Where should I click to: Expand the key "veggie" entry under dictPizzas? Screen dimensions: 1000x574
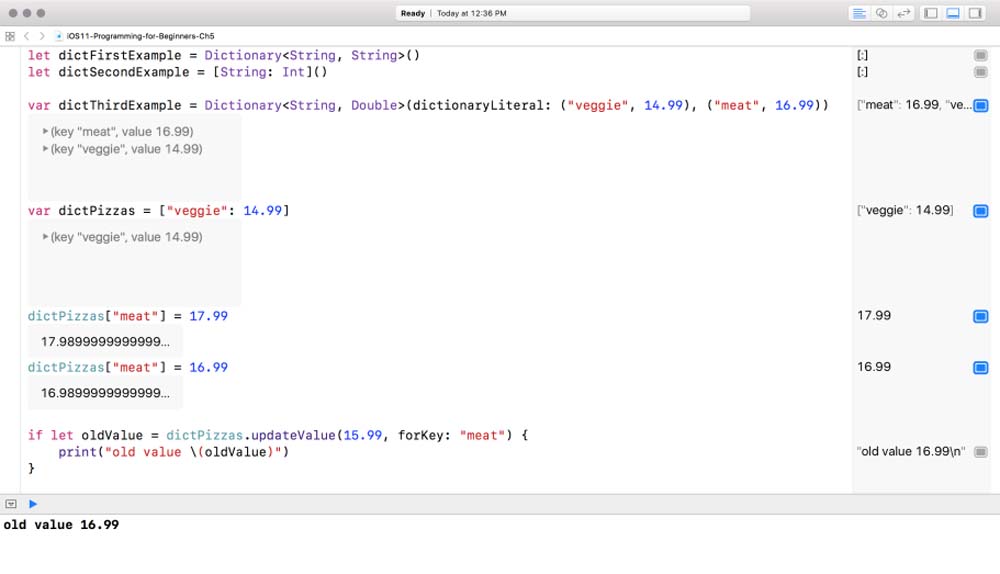pyautogui.click(x=46, y=237)
